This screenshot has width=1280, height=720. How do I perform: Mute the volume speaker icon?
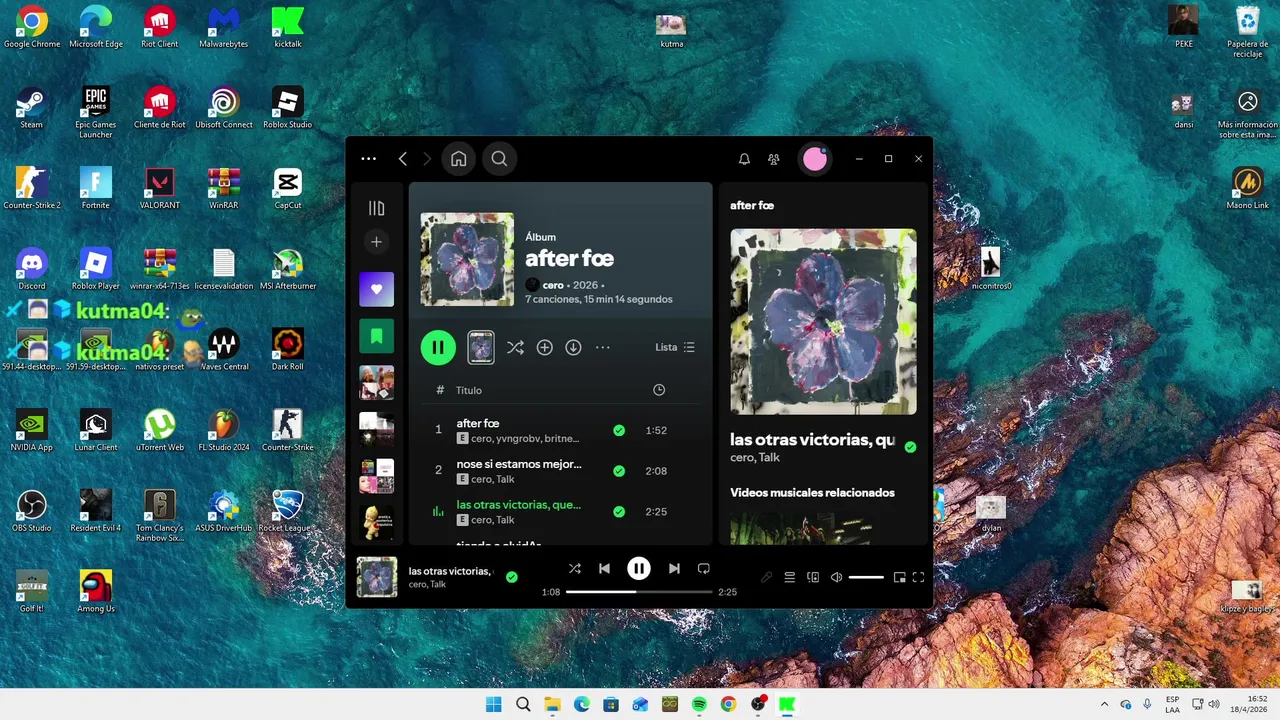point(836,577)
